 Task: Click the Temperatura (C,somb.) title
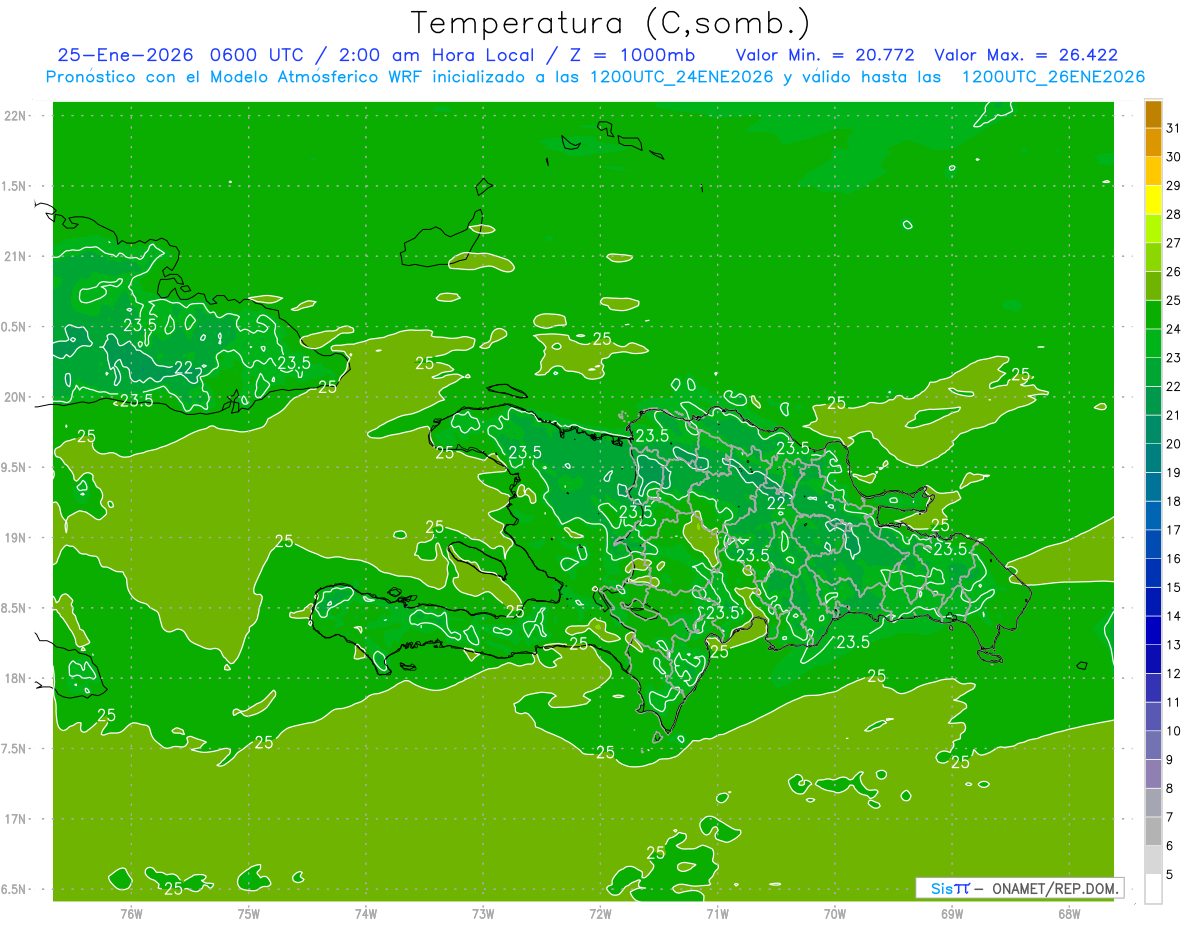[x=610, y=22]
